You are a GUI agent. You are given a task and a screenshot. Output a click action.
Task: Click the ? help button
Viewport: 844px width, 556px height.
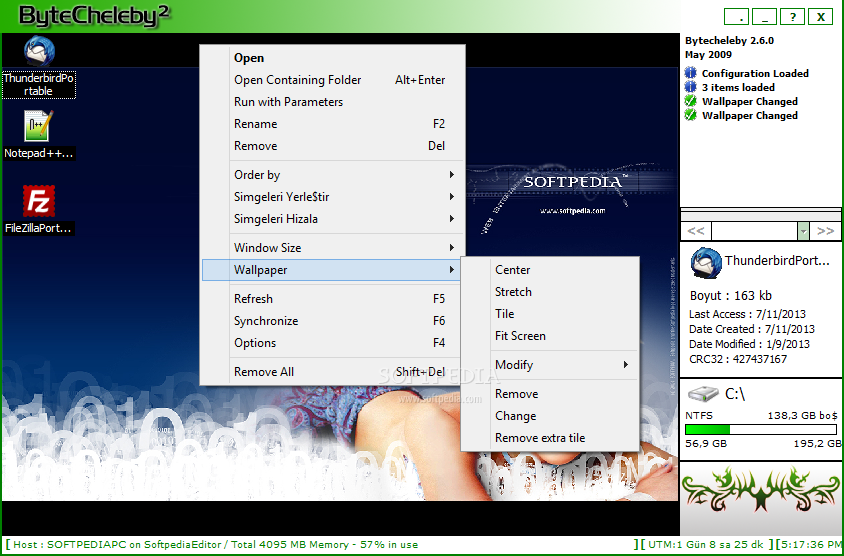792,17
